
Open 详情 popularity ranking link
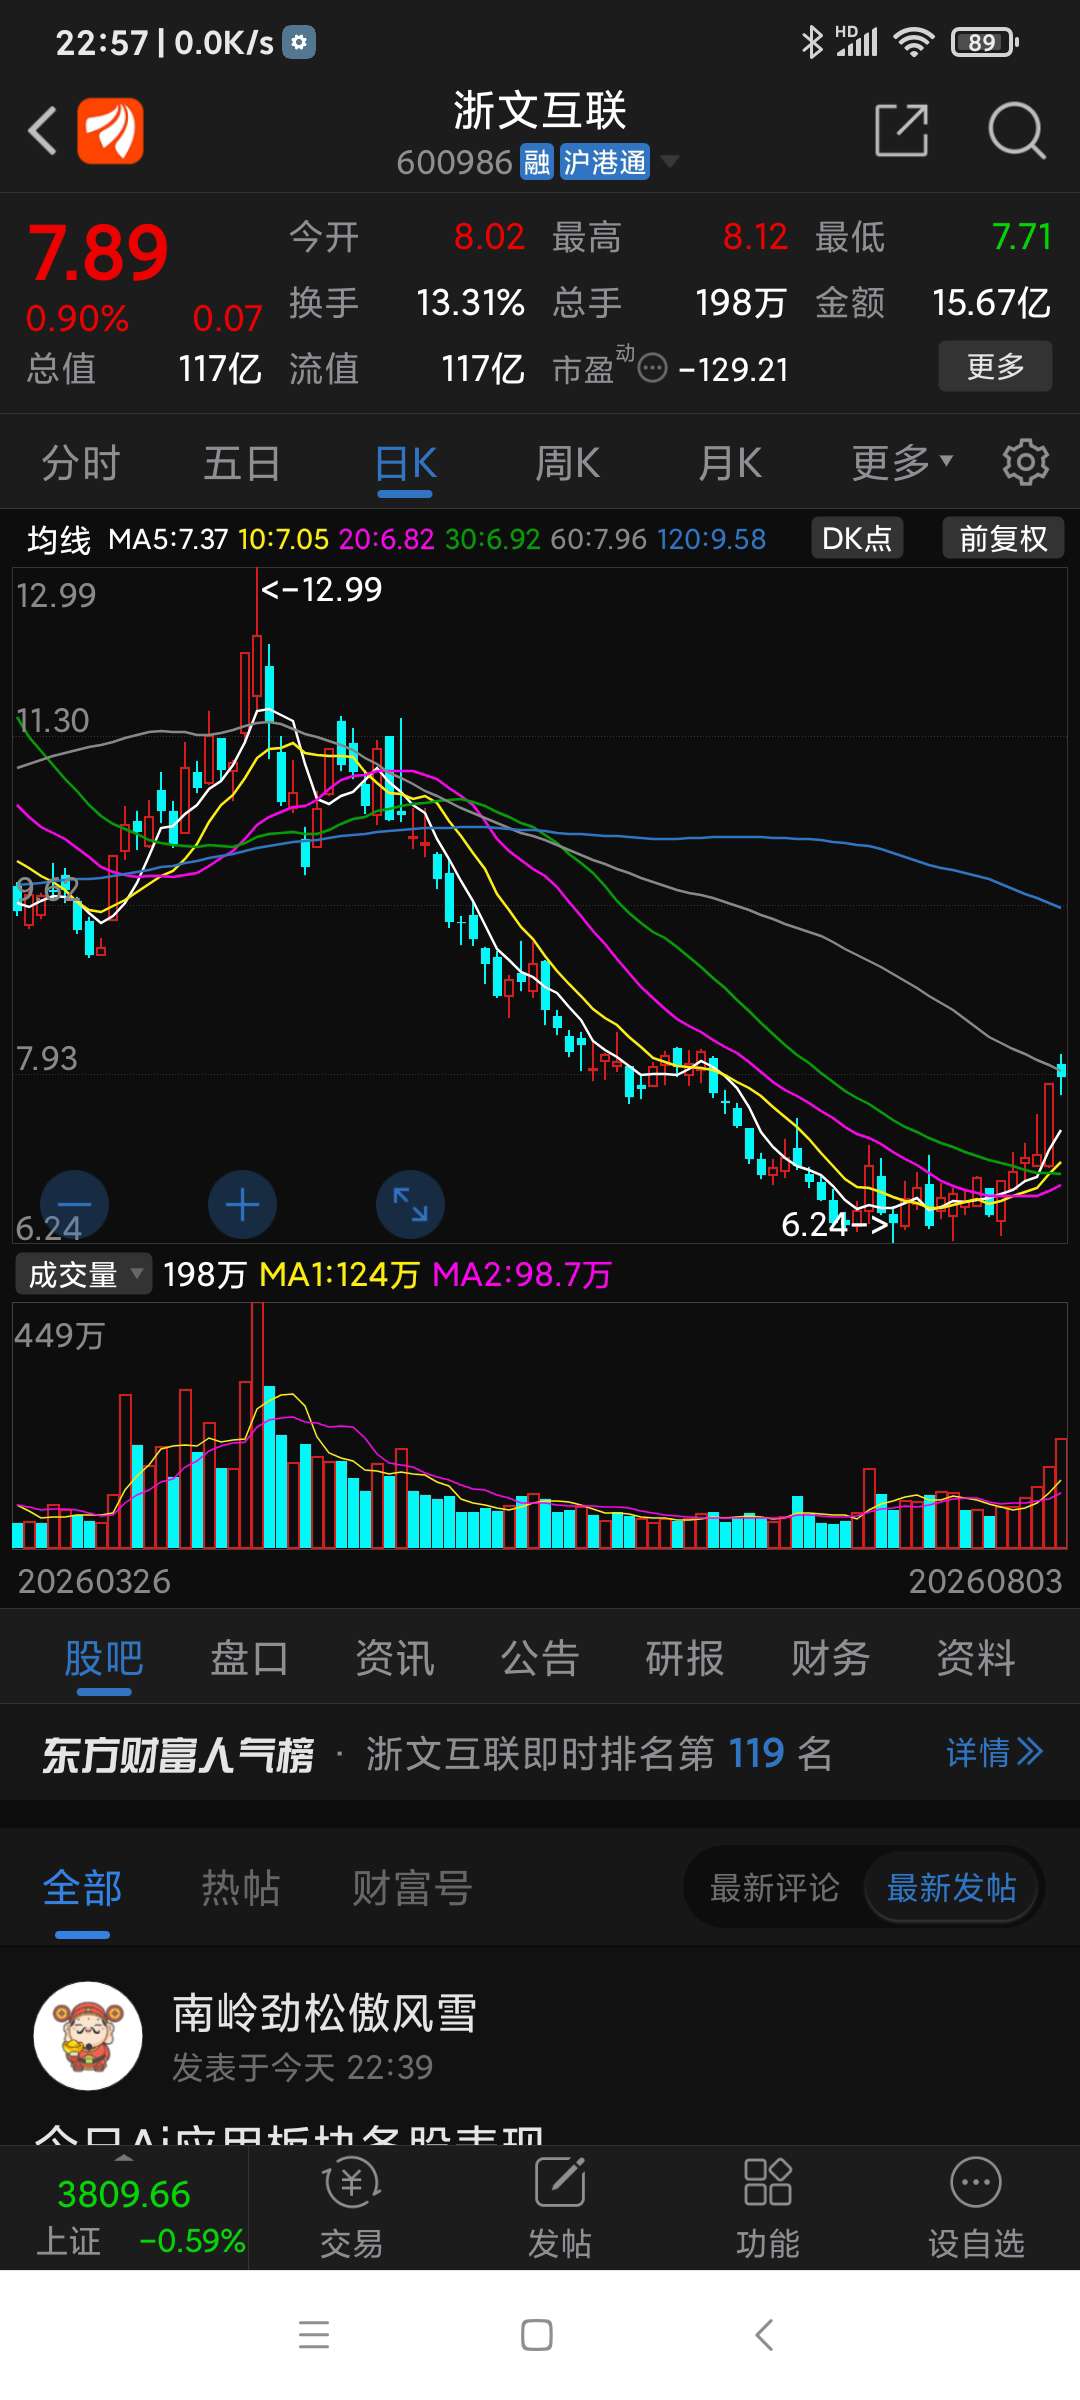click(995, 1752)
